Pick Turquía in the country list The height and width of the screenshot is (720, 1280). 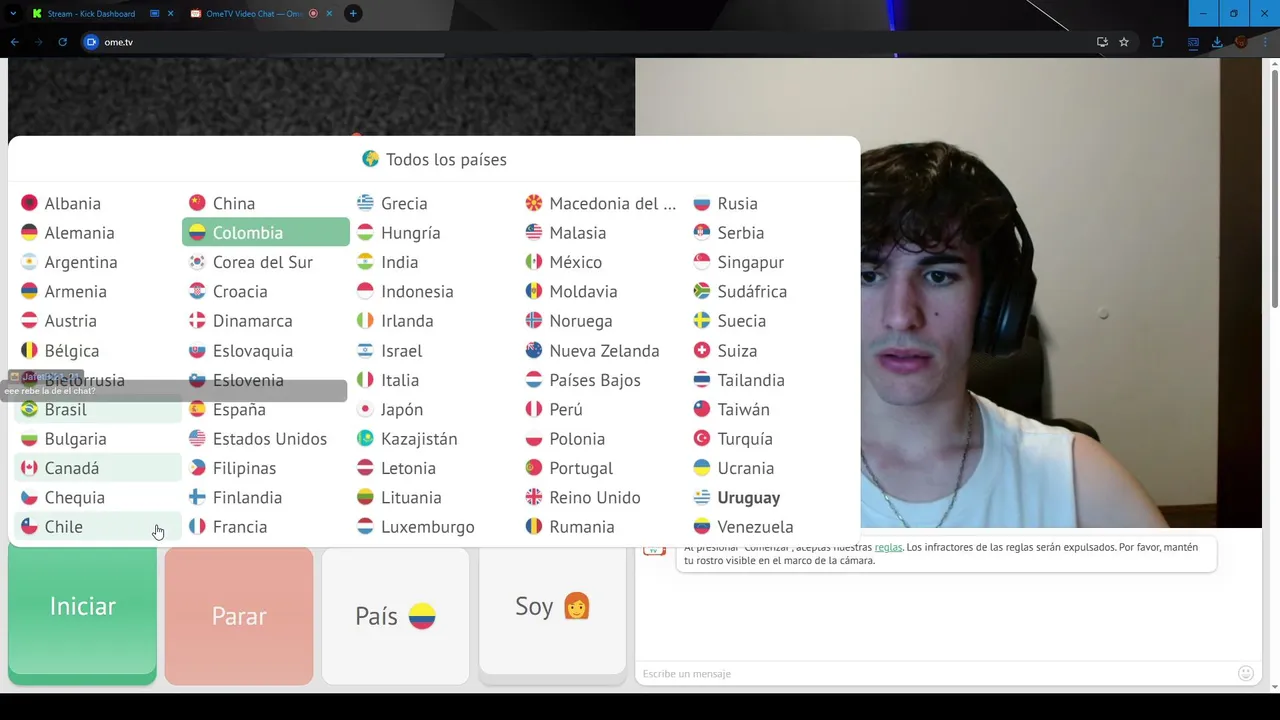click(x=769, y=438)
